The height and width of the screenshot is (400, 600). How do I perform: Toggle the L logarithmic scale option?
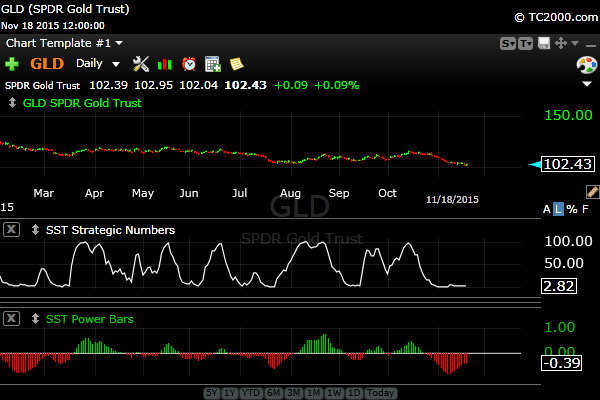(559, 209)
